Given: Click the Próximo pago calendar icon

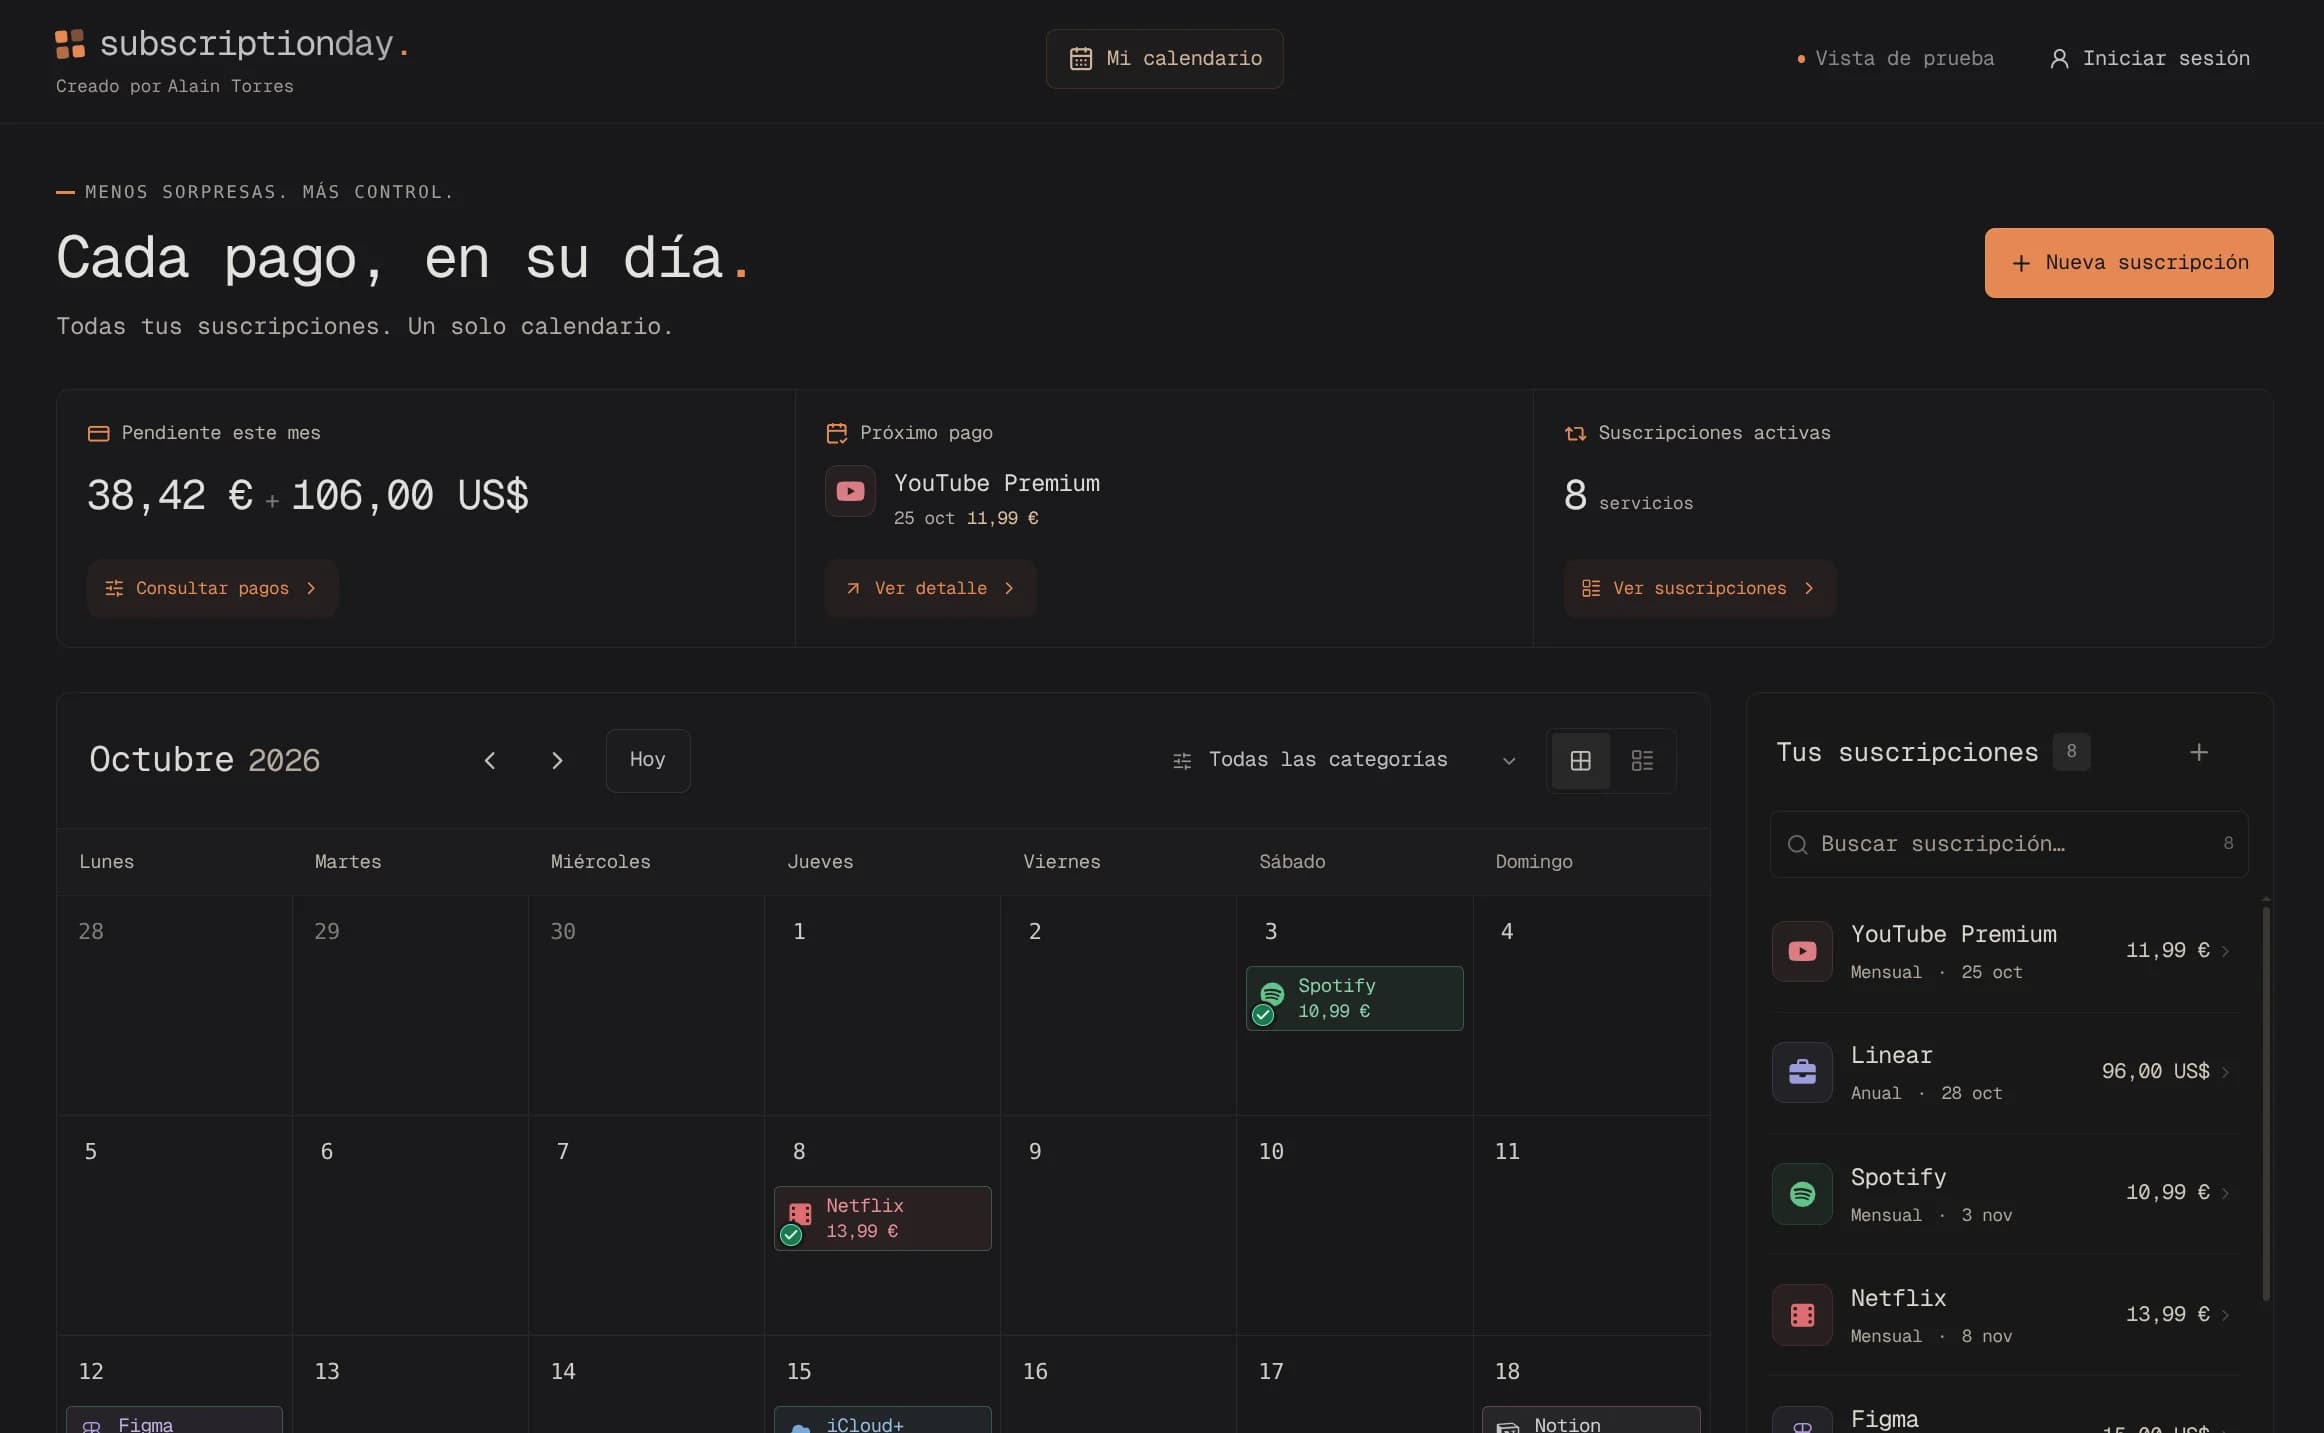Looking at the screenshot, I should (x=836, y=433).
